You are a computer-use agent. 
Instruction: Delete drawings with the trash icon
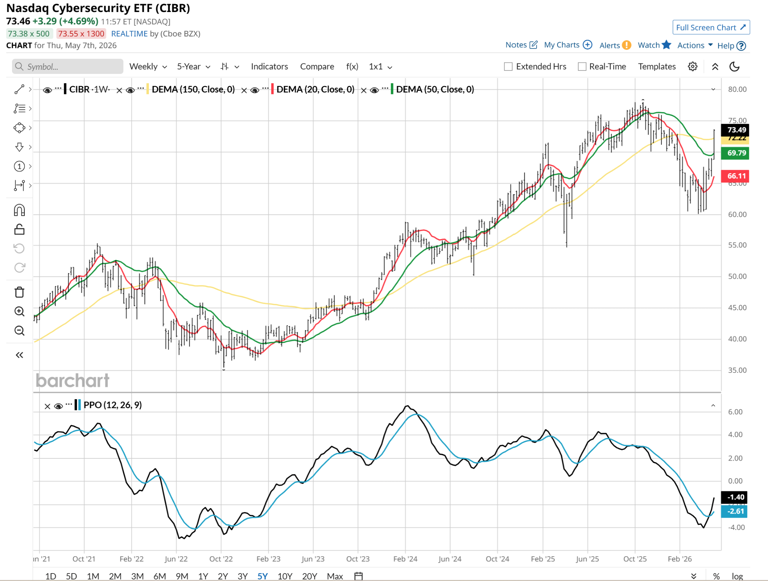tap(19, 292)
